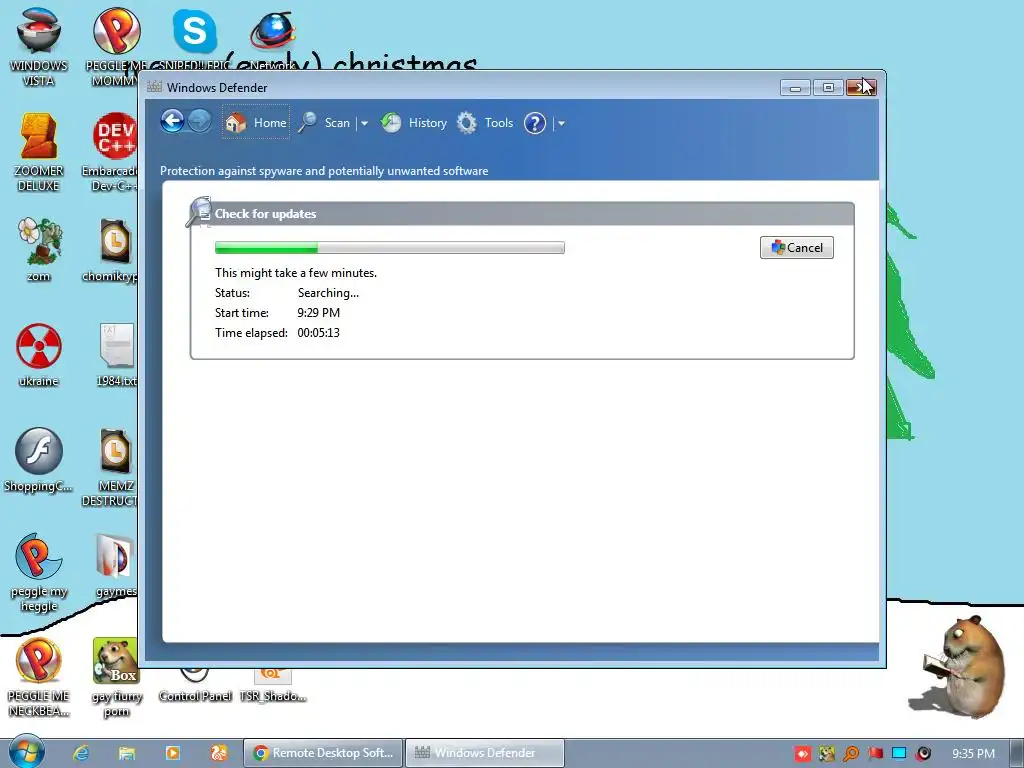Open the volume speaker tray icon

click(923, 754)
